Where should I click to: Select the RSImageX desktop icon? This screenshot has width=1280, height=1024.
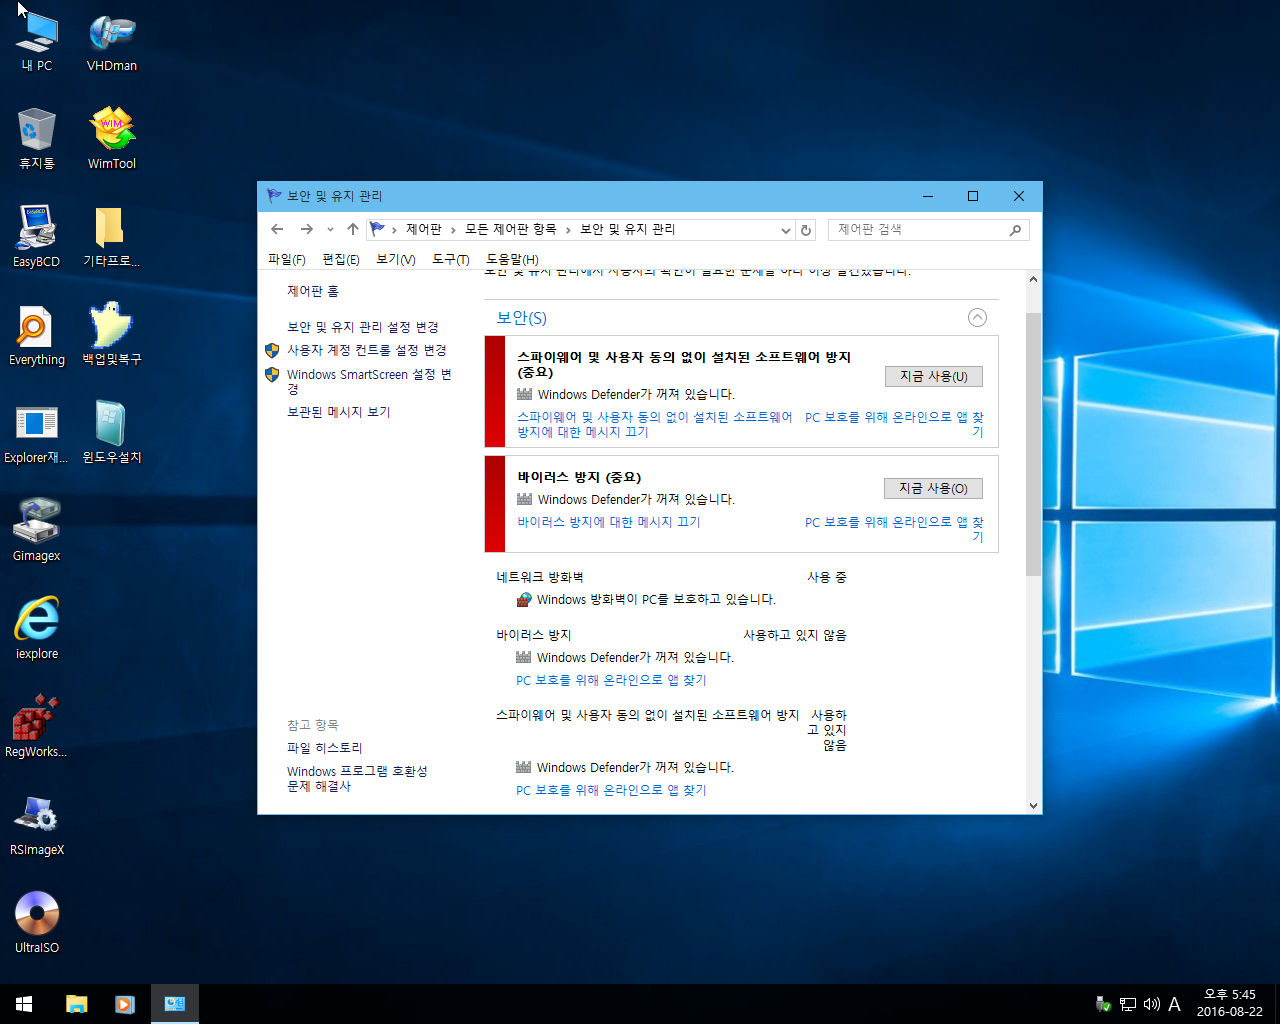(x=37, y=825)
